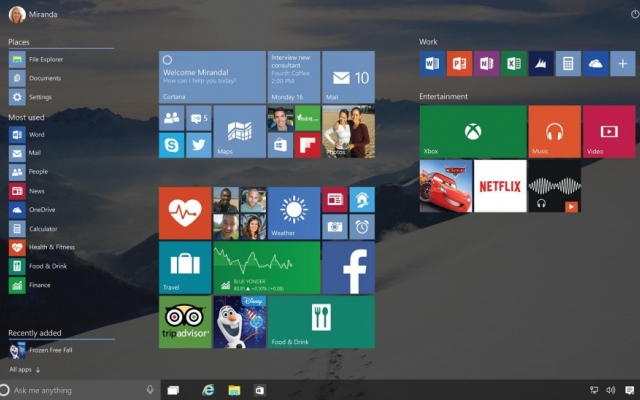The image size is (640, 400).
Task: Open Frozen Free Fall under Recently added
Action: tap(41, 351)
